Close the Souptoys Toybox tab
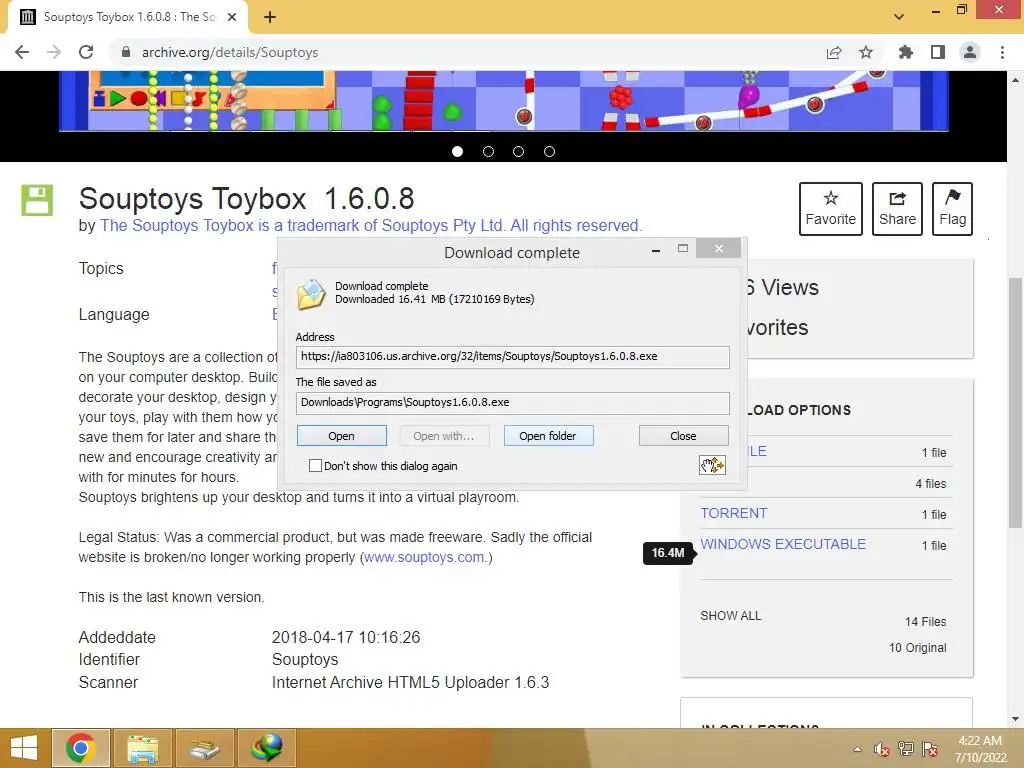Image resolution: width=1024 pixels, height=768 pixels. pos(232,17)
